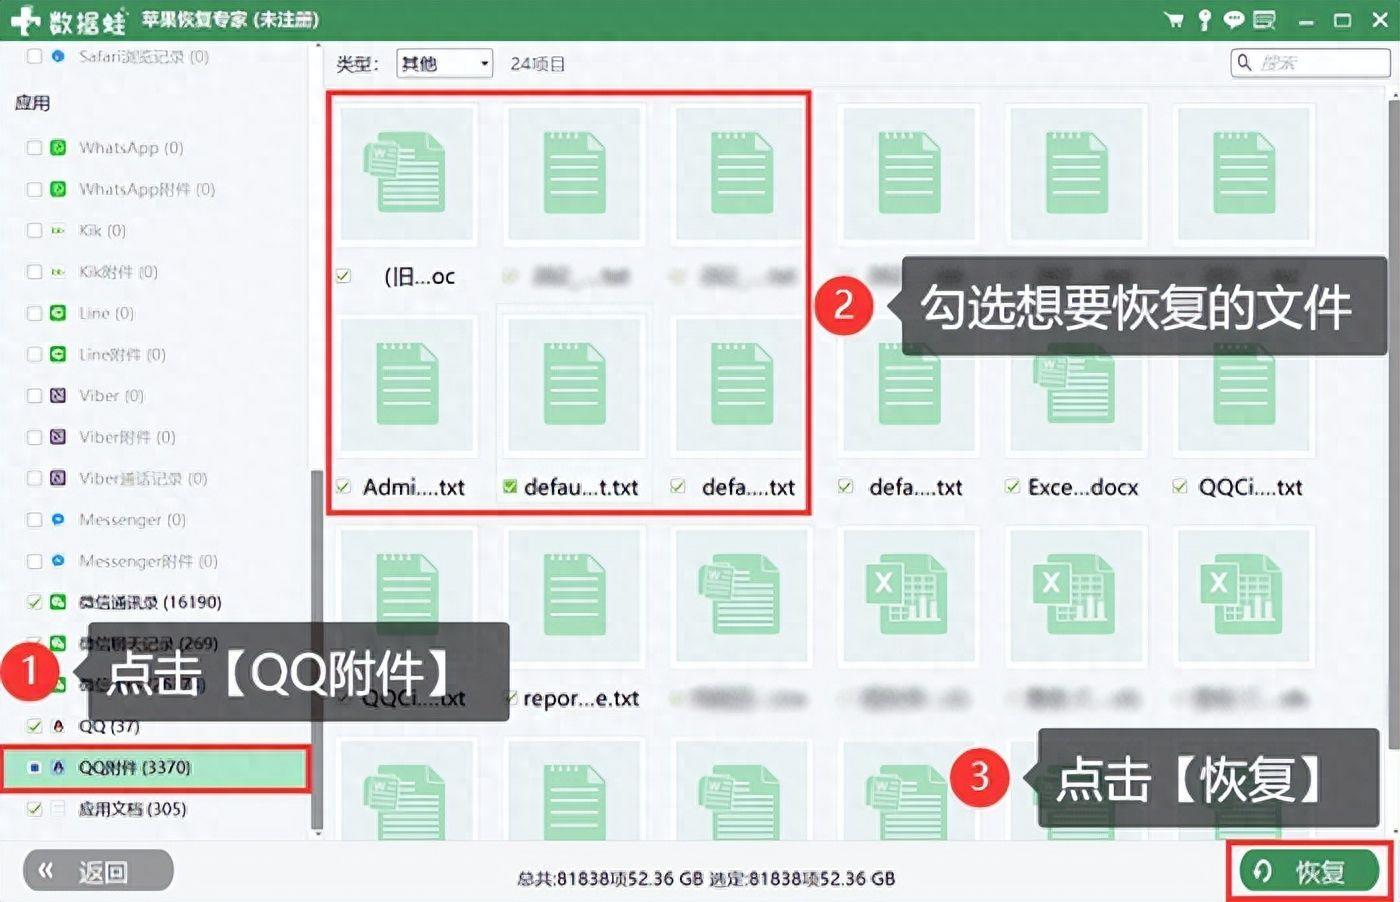Click the 返回 back button

pyautogui.click(x=98, y=871)
